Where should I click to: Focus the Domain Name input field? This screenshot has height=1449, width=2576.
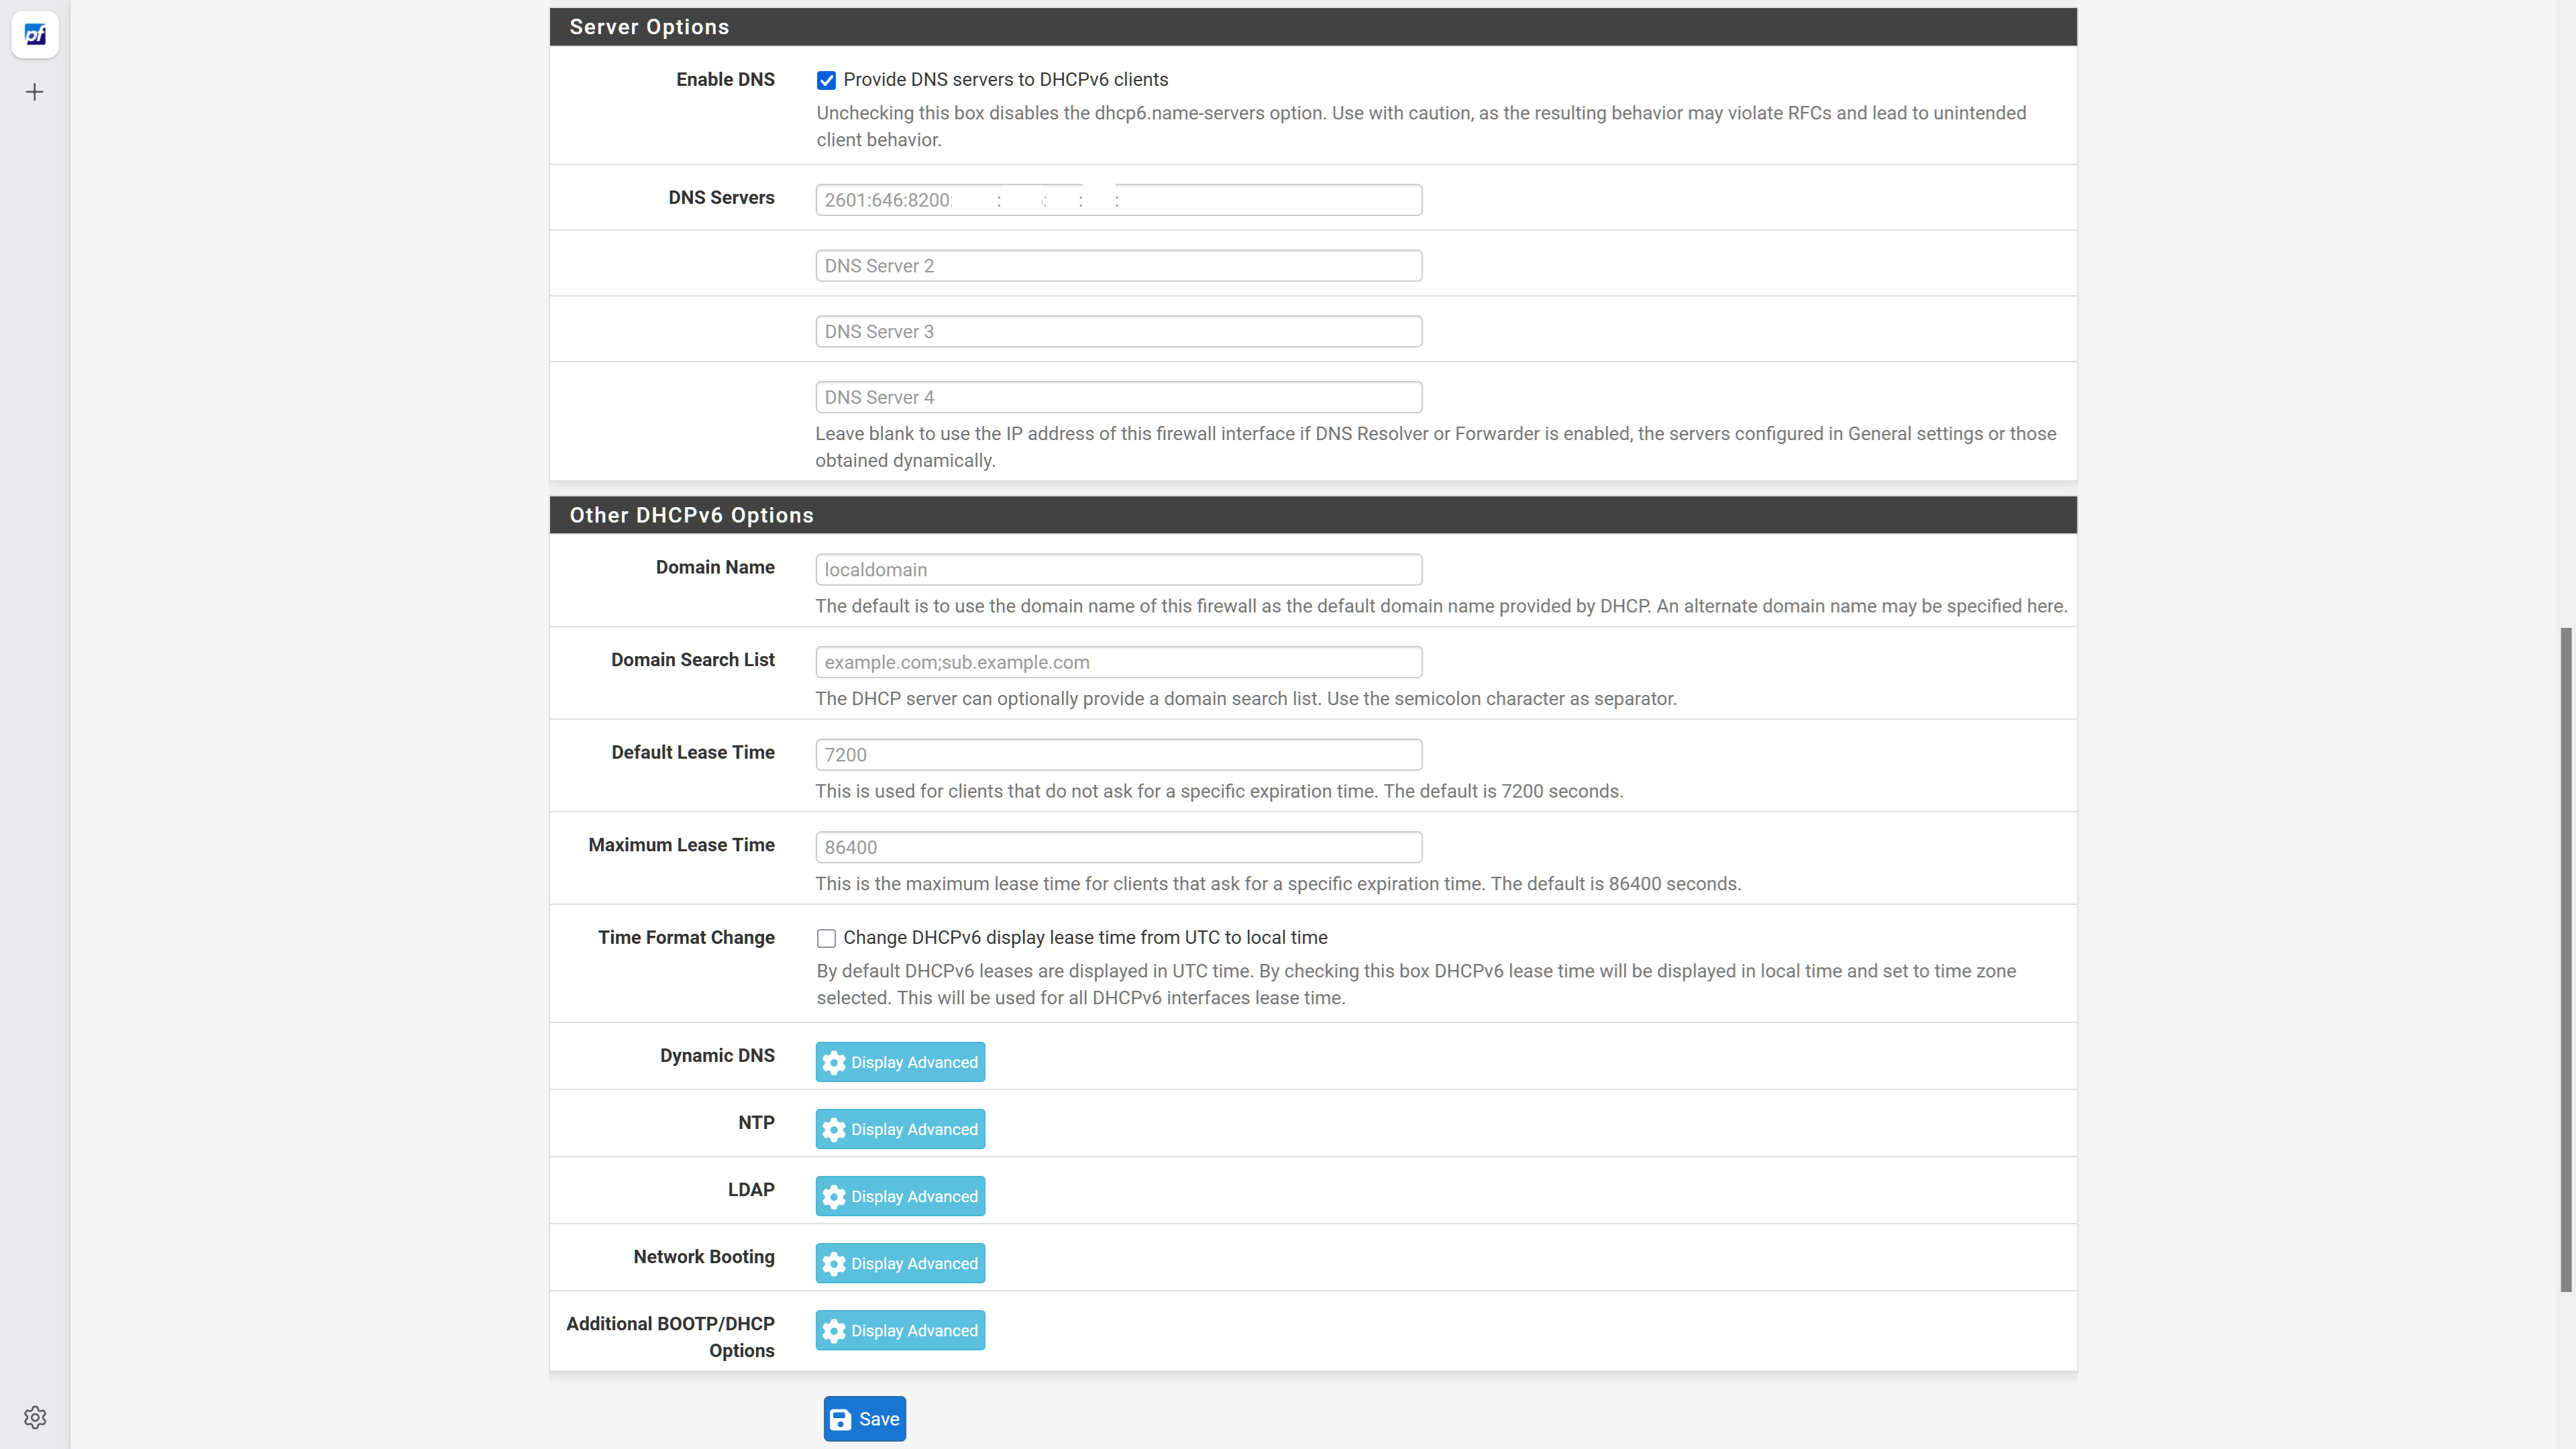[x=1118, y=570]
